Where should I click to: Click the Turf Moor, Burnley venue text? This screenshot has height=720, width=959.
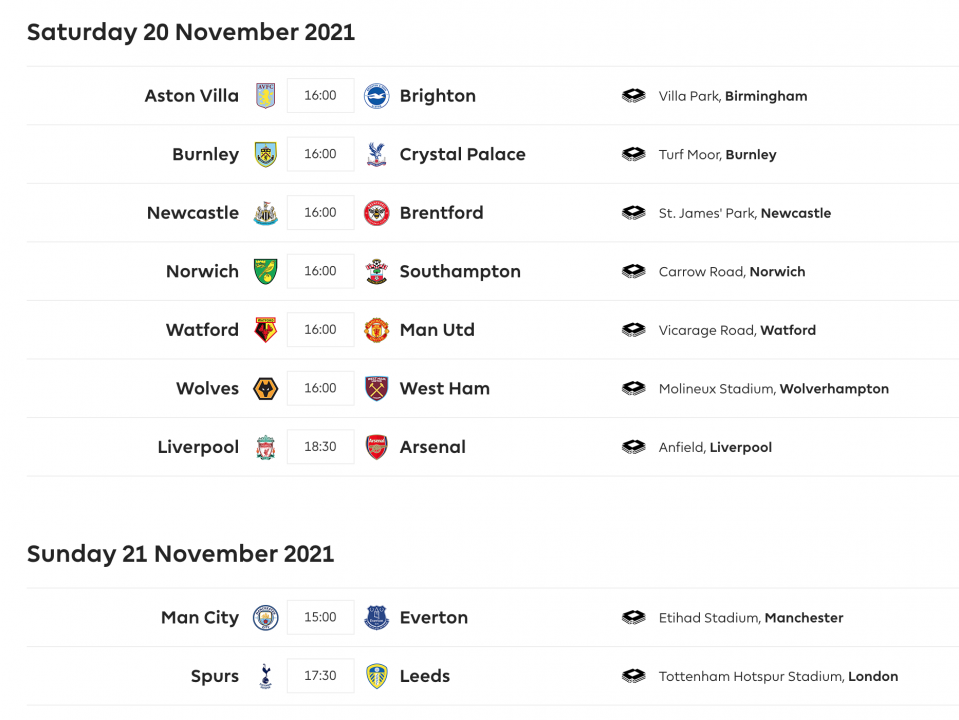pyautogui.click(x=717, y=155)
